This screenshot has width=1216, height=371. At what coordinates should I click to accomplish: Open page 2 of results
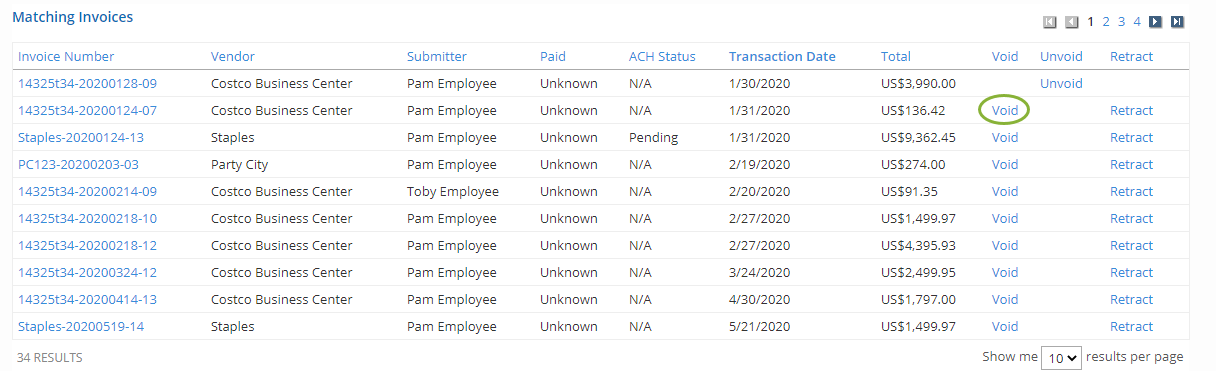[x=1107, y=21]
